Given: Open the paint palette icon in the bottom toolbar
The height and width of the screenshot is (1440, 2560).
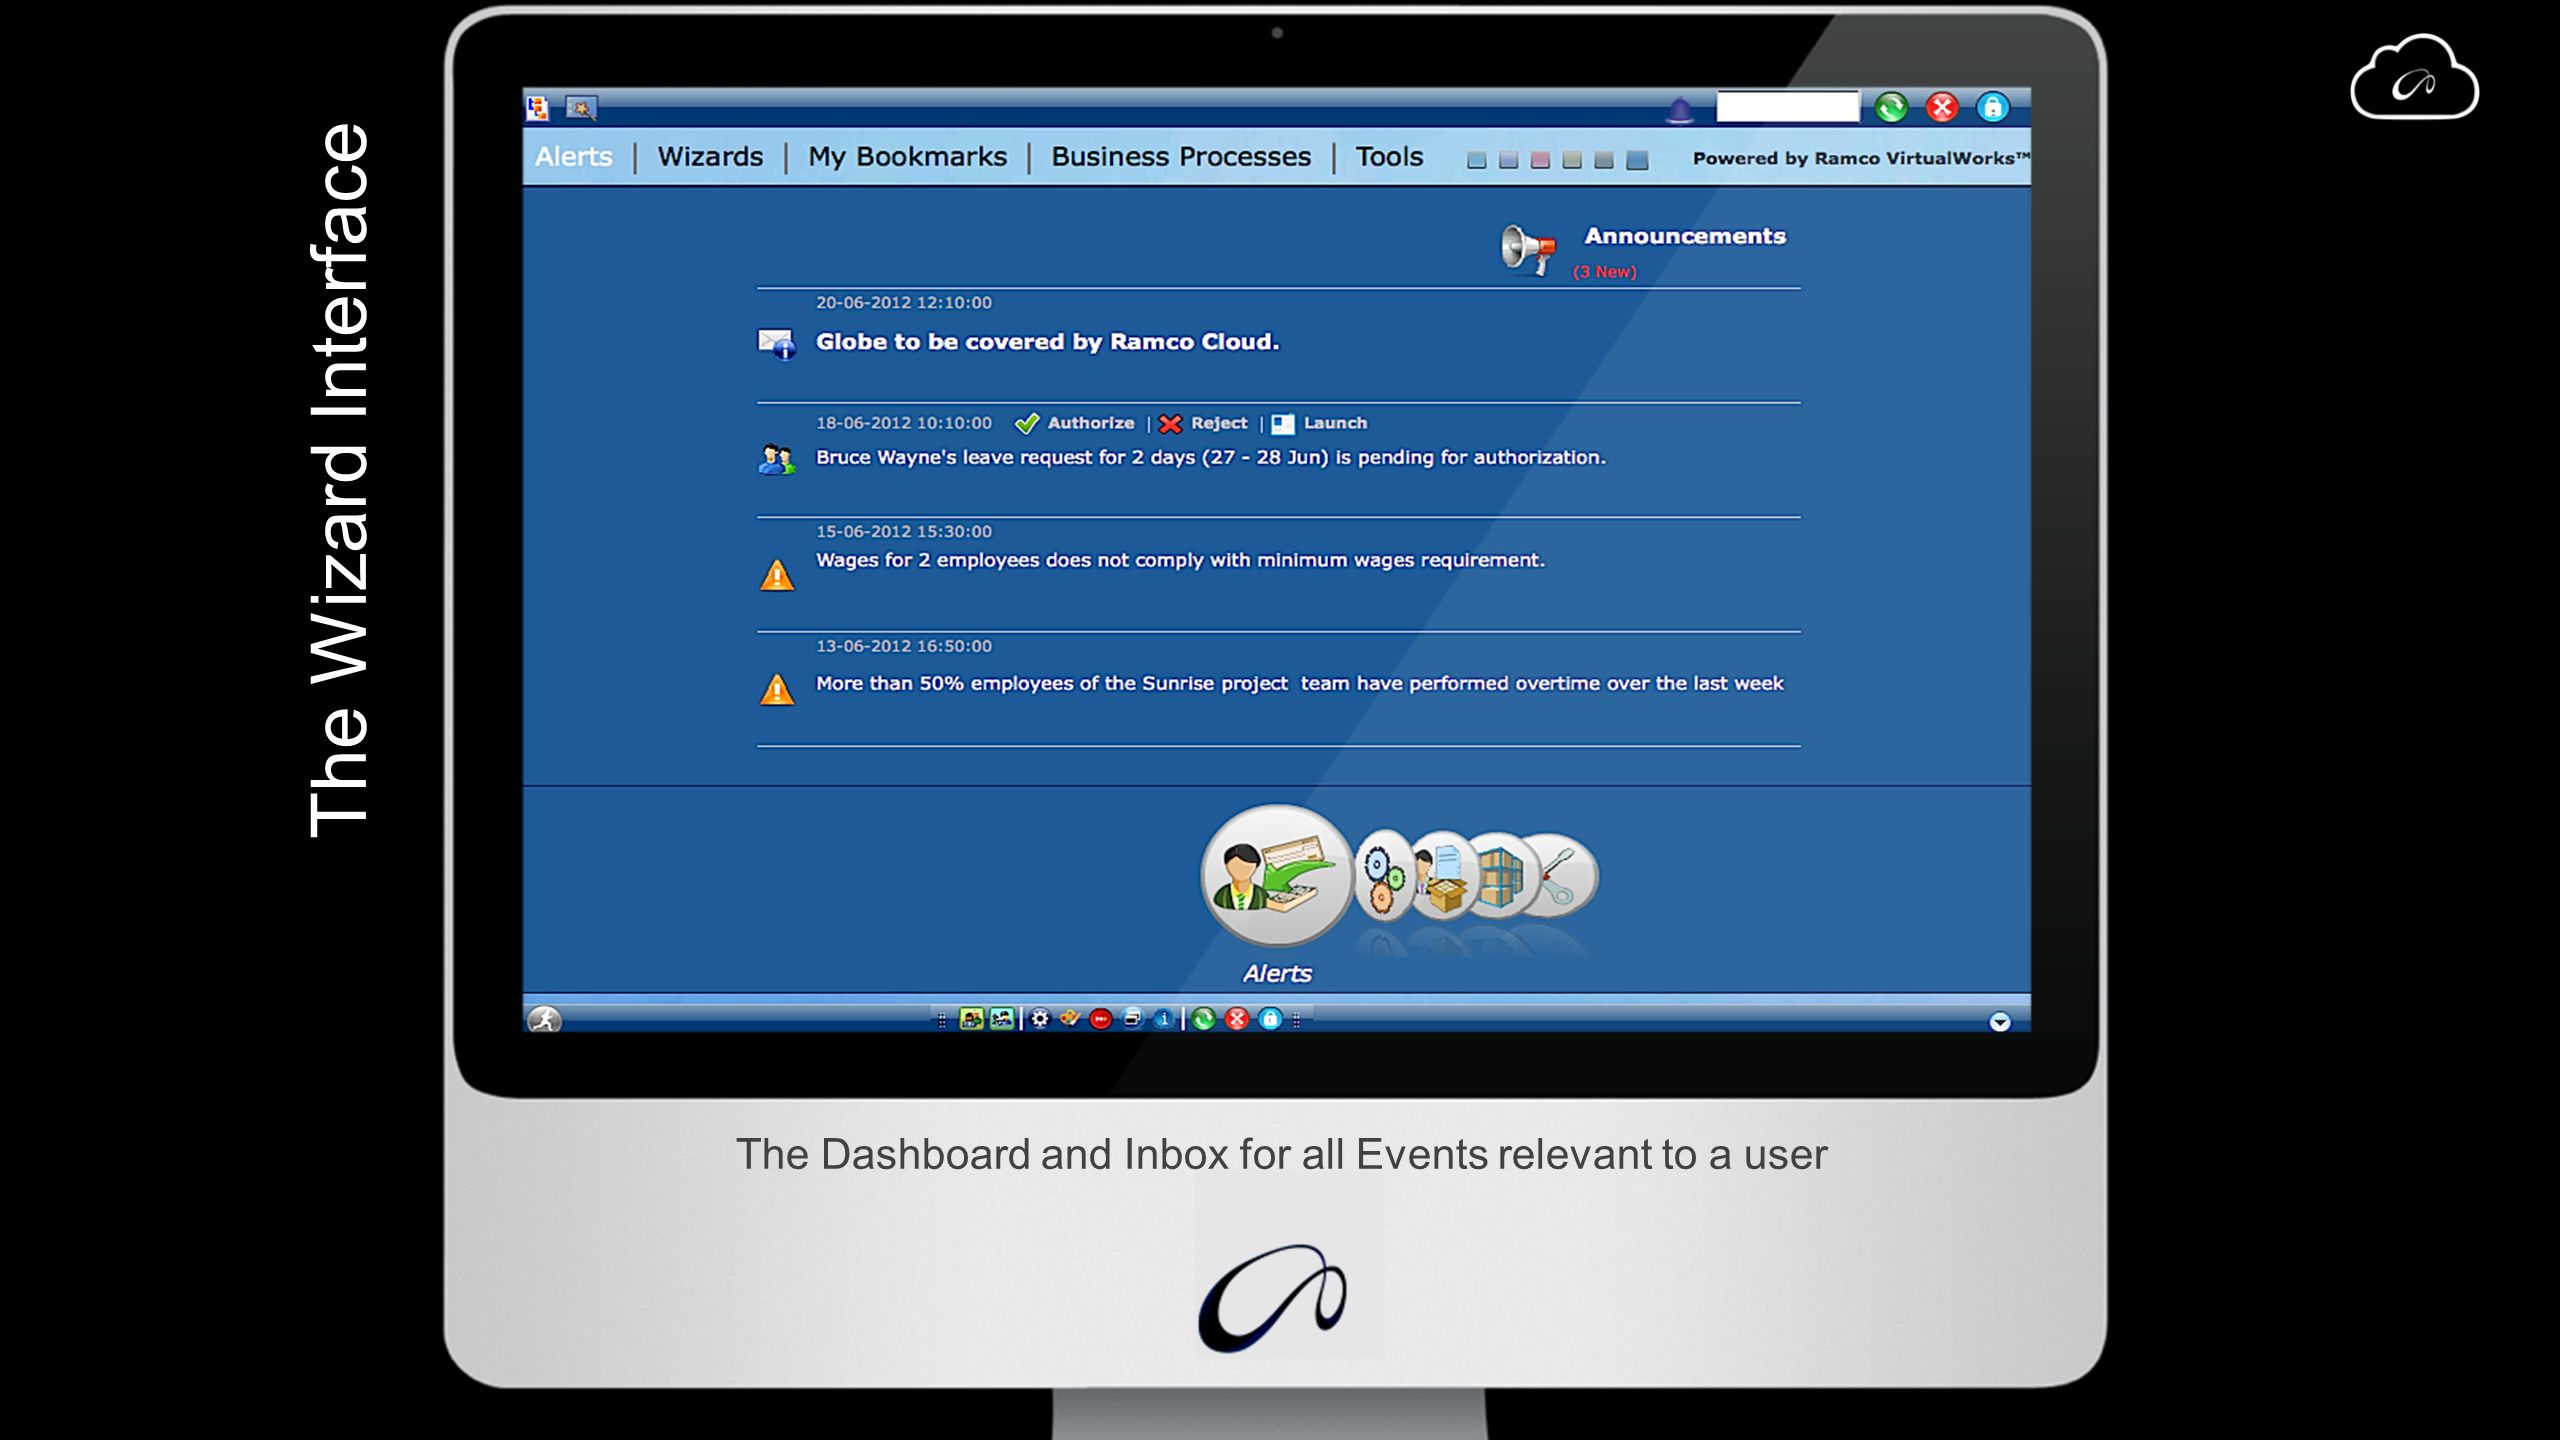Looking at the screenshot, I should click(1070, 1018).
